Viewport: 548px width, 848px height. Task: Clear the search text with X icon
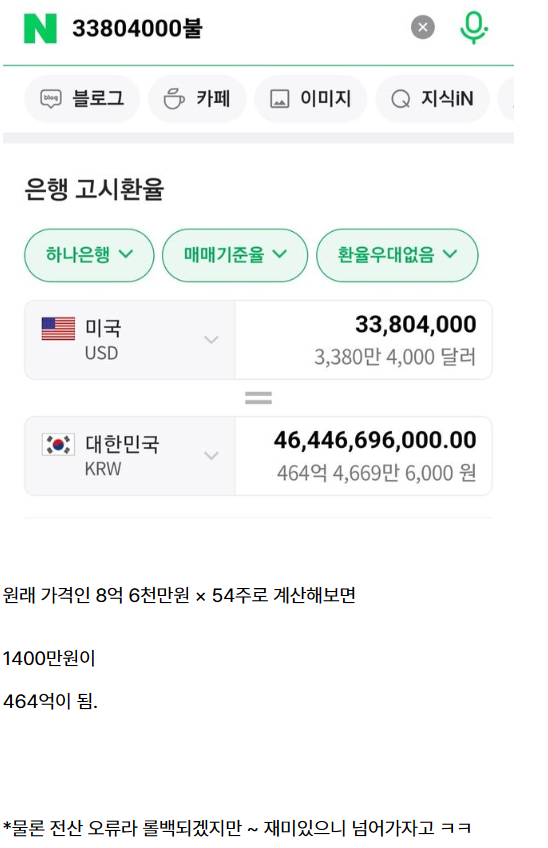[422, 28]
